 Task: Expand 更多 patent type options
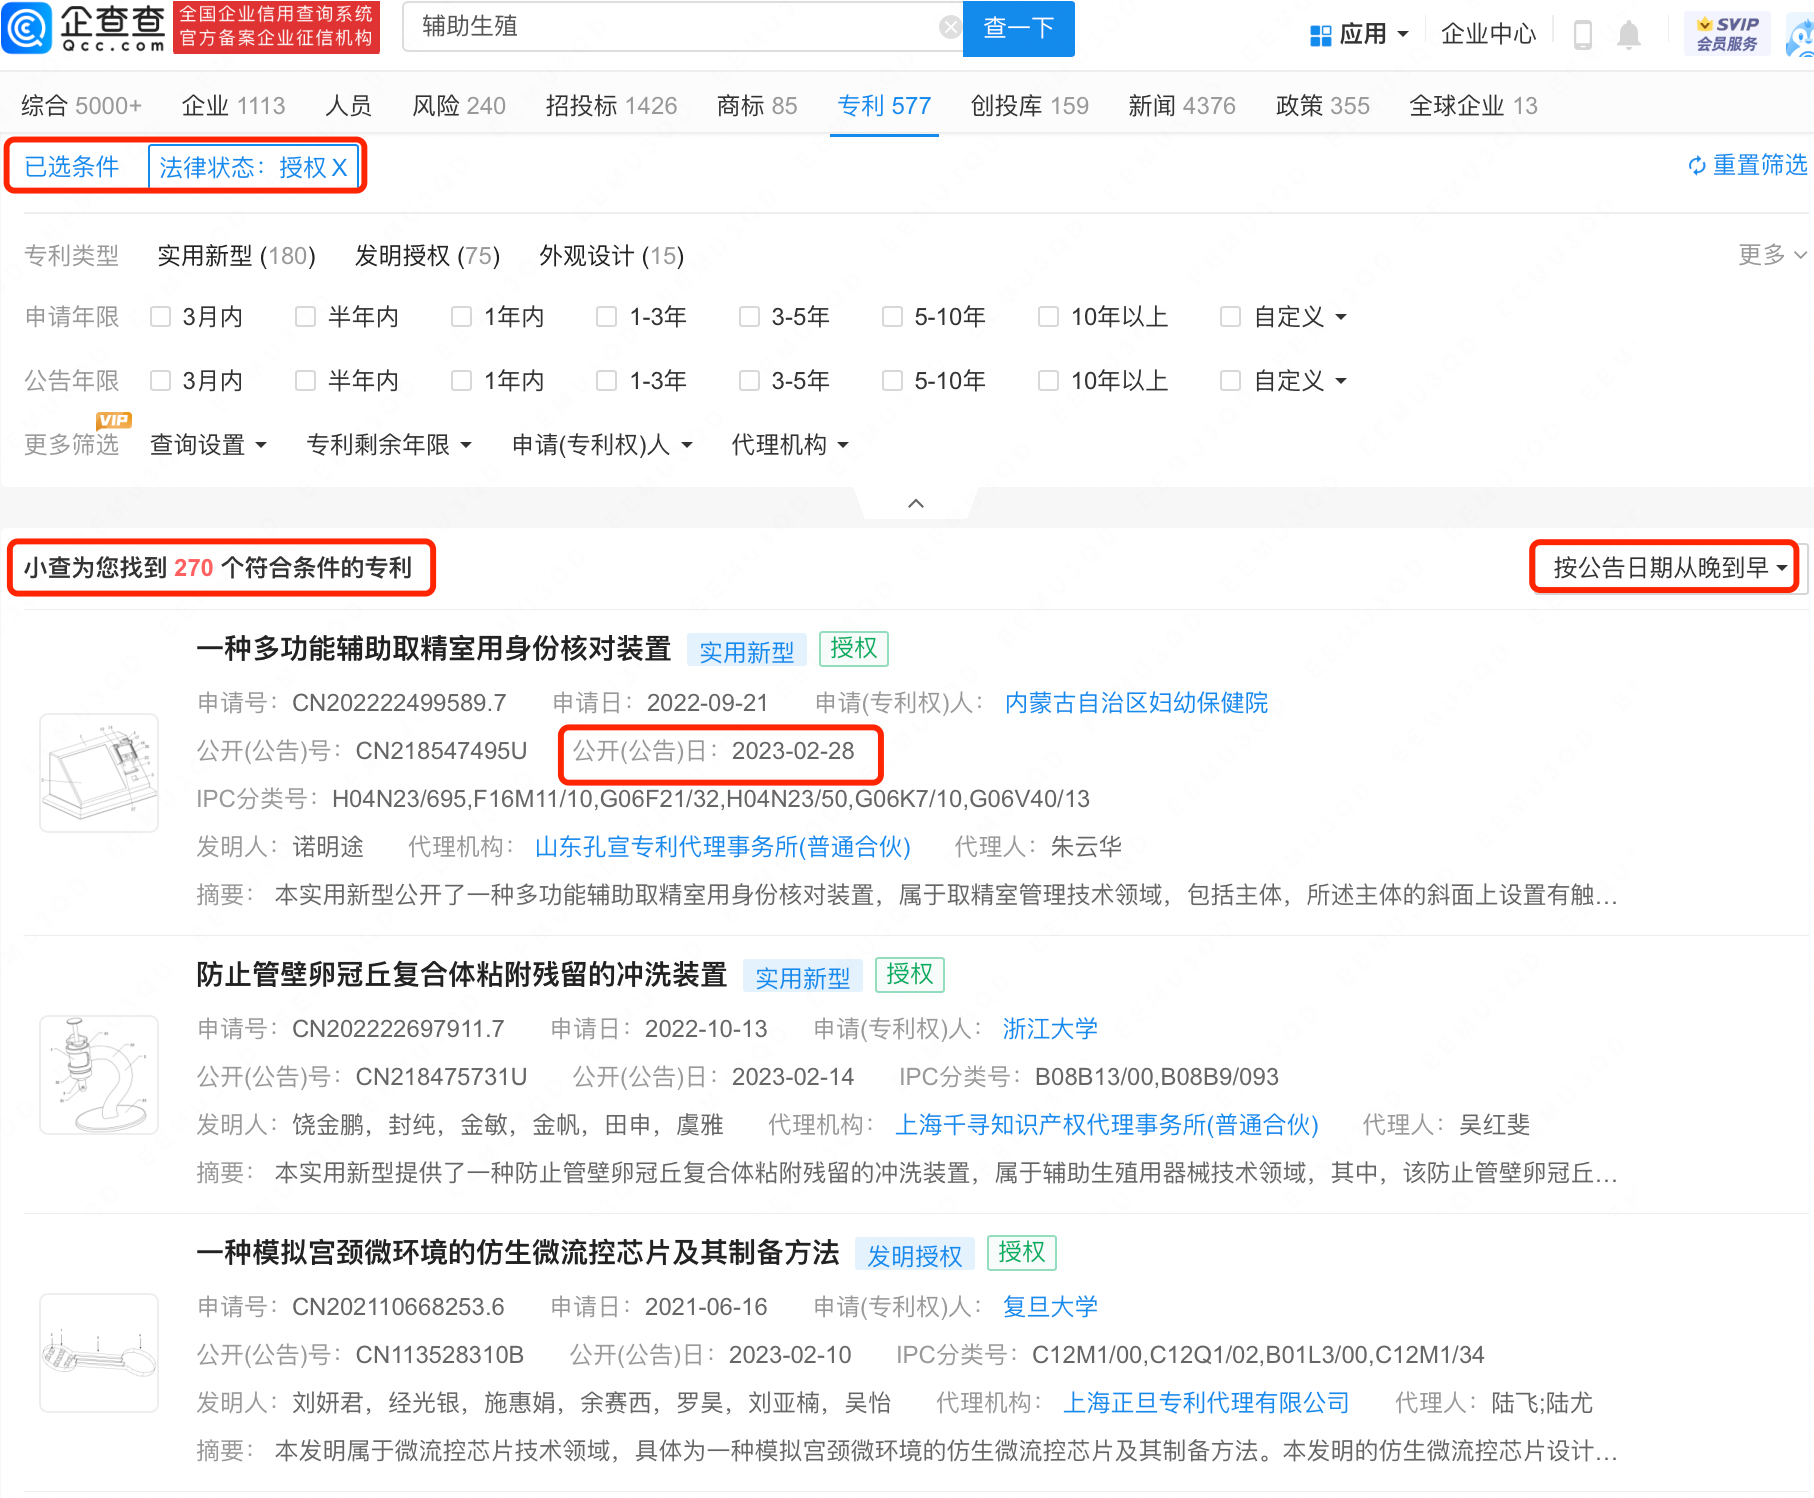[1772, 255]
